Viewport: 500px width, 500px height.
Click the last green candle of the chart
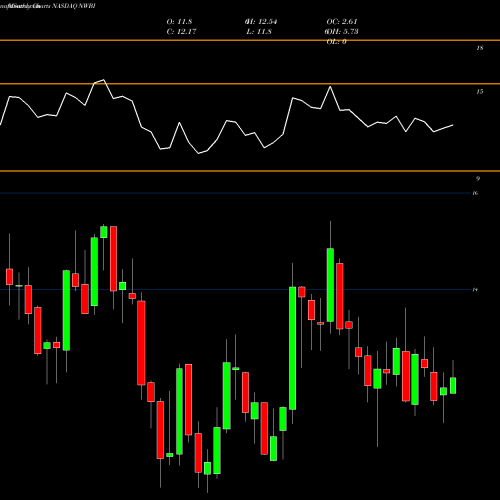[x=453, y=386]
